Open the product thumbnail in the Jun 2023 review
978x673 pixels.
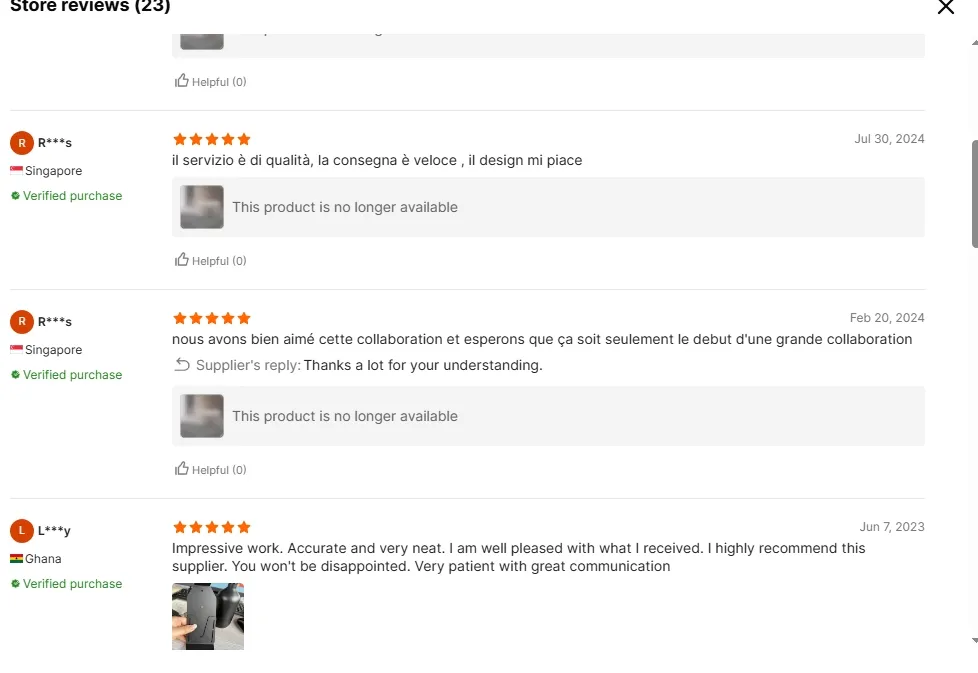coord(208,616)
